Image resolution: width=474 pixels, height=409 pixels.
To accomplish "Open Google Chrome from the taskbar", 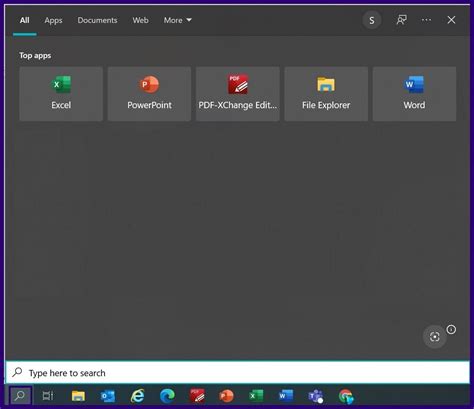I will [x=346, y=396].
